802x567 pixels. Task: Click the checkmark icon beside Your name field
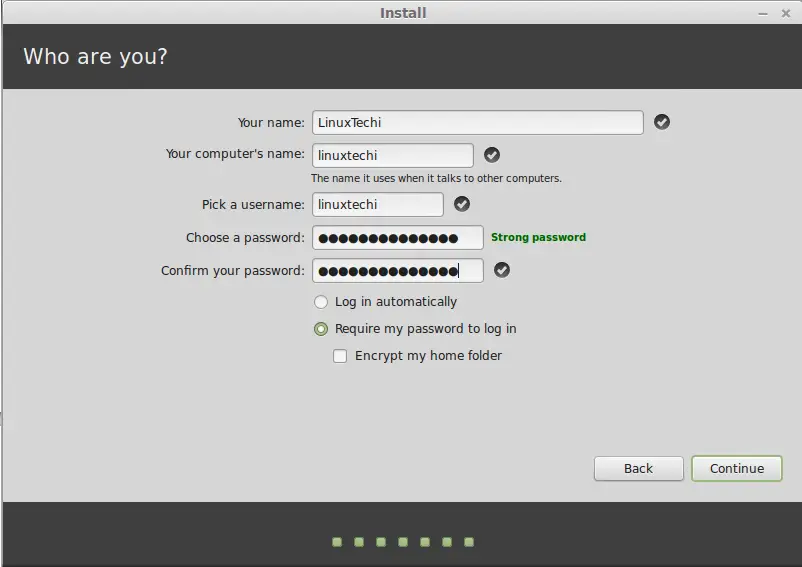(662, 122)
